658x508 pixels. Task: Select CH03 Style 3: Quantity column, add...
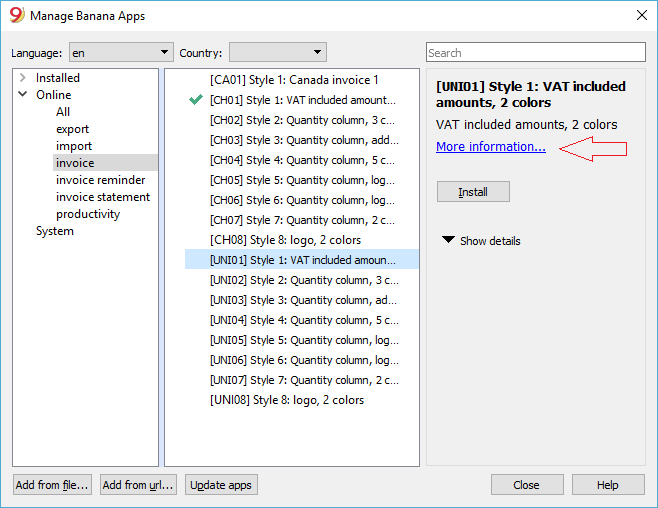click(304, 140)
